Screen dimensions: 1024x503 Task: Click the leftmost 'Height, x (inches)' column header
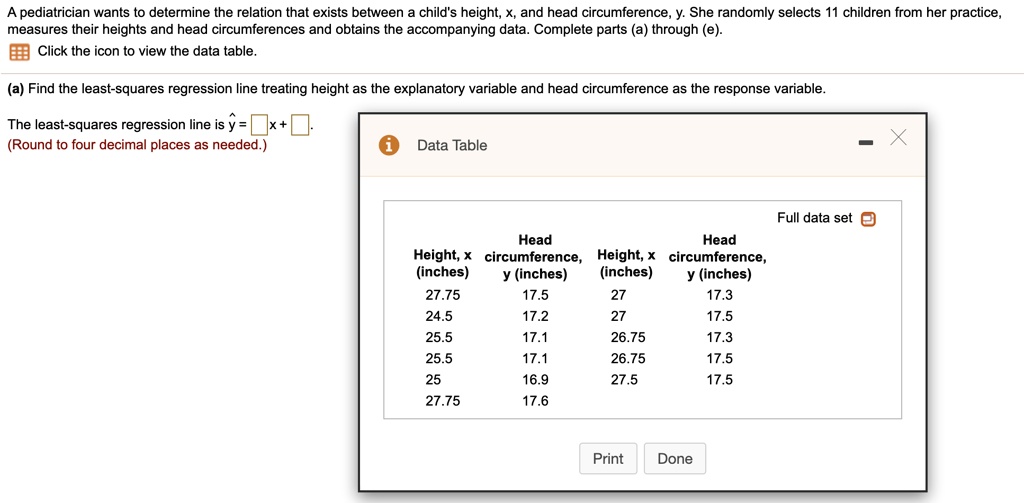click(442, 264)
